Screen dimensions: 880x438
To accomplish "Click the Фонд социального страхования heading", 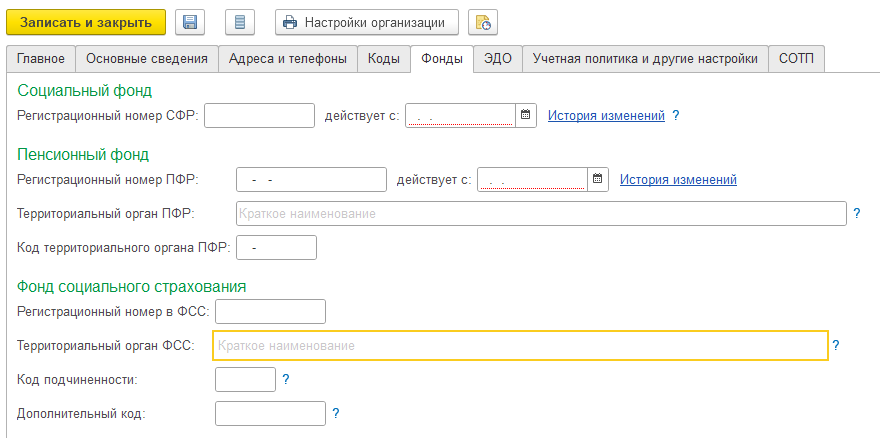I will [132, 287].
